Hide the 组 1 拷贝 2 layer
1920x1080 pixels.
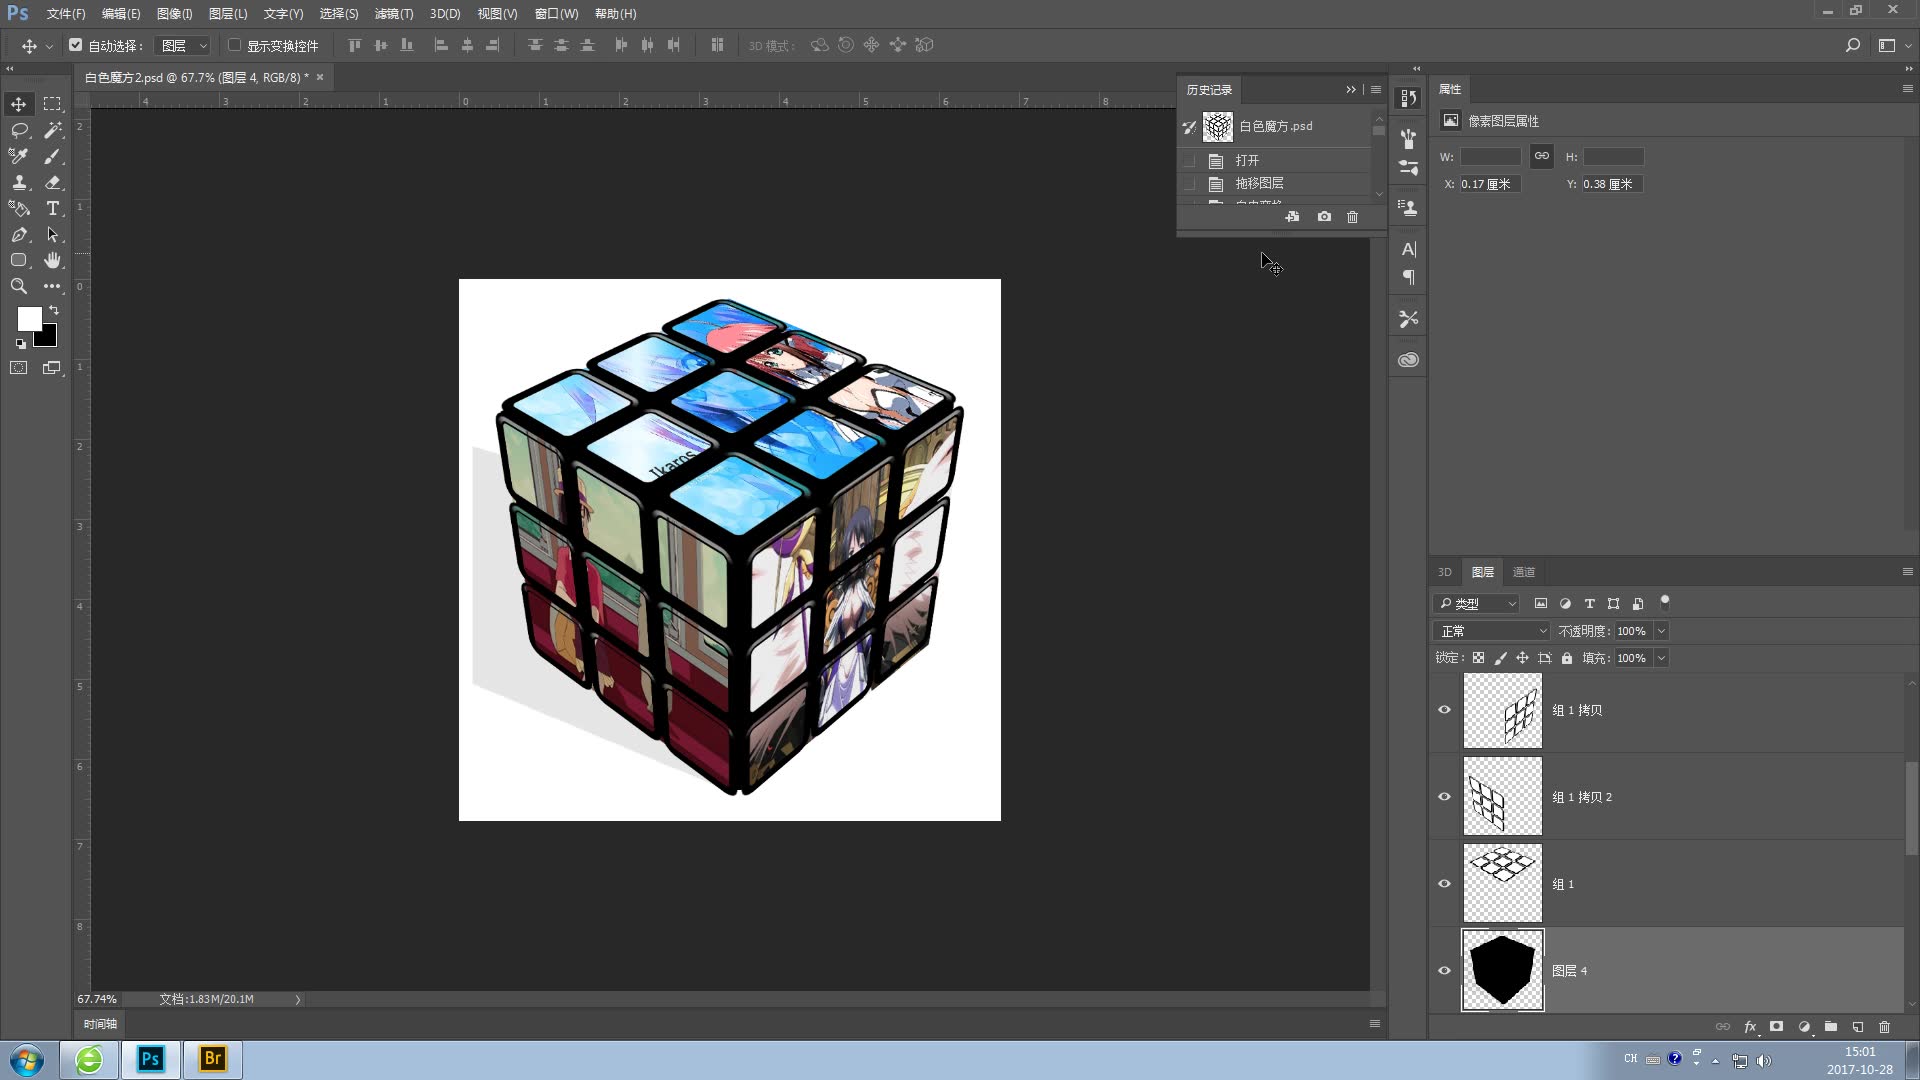(1444, 797)
